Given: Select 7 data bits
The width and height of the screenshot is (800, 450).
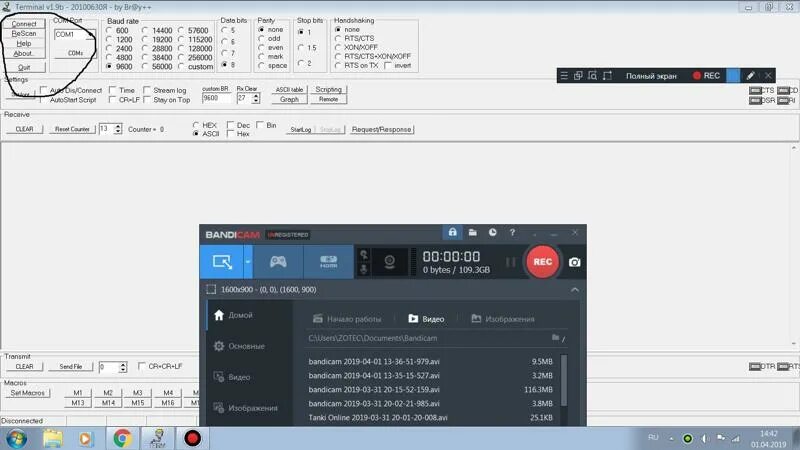Looking at the screenshot, I should click(229, 53).
